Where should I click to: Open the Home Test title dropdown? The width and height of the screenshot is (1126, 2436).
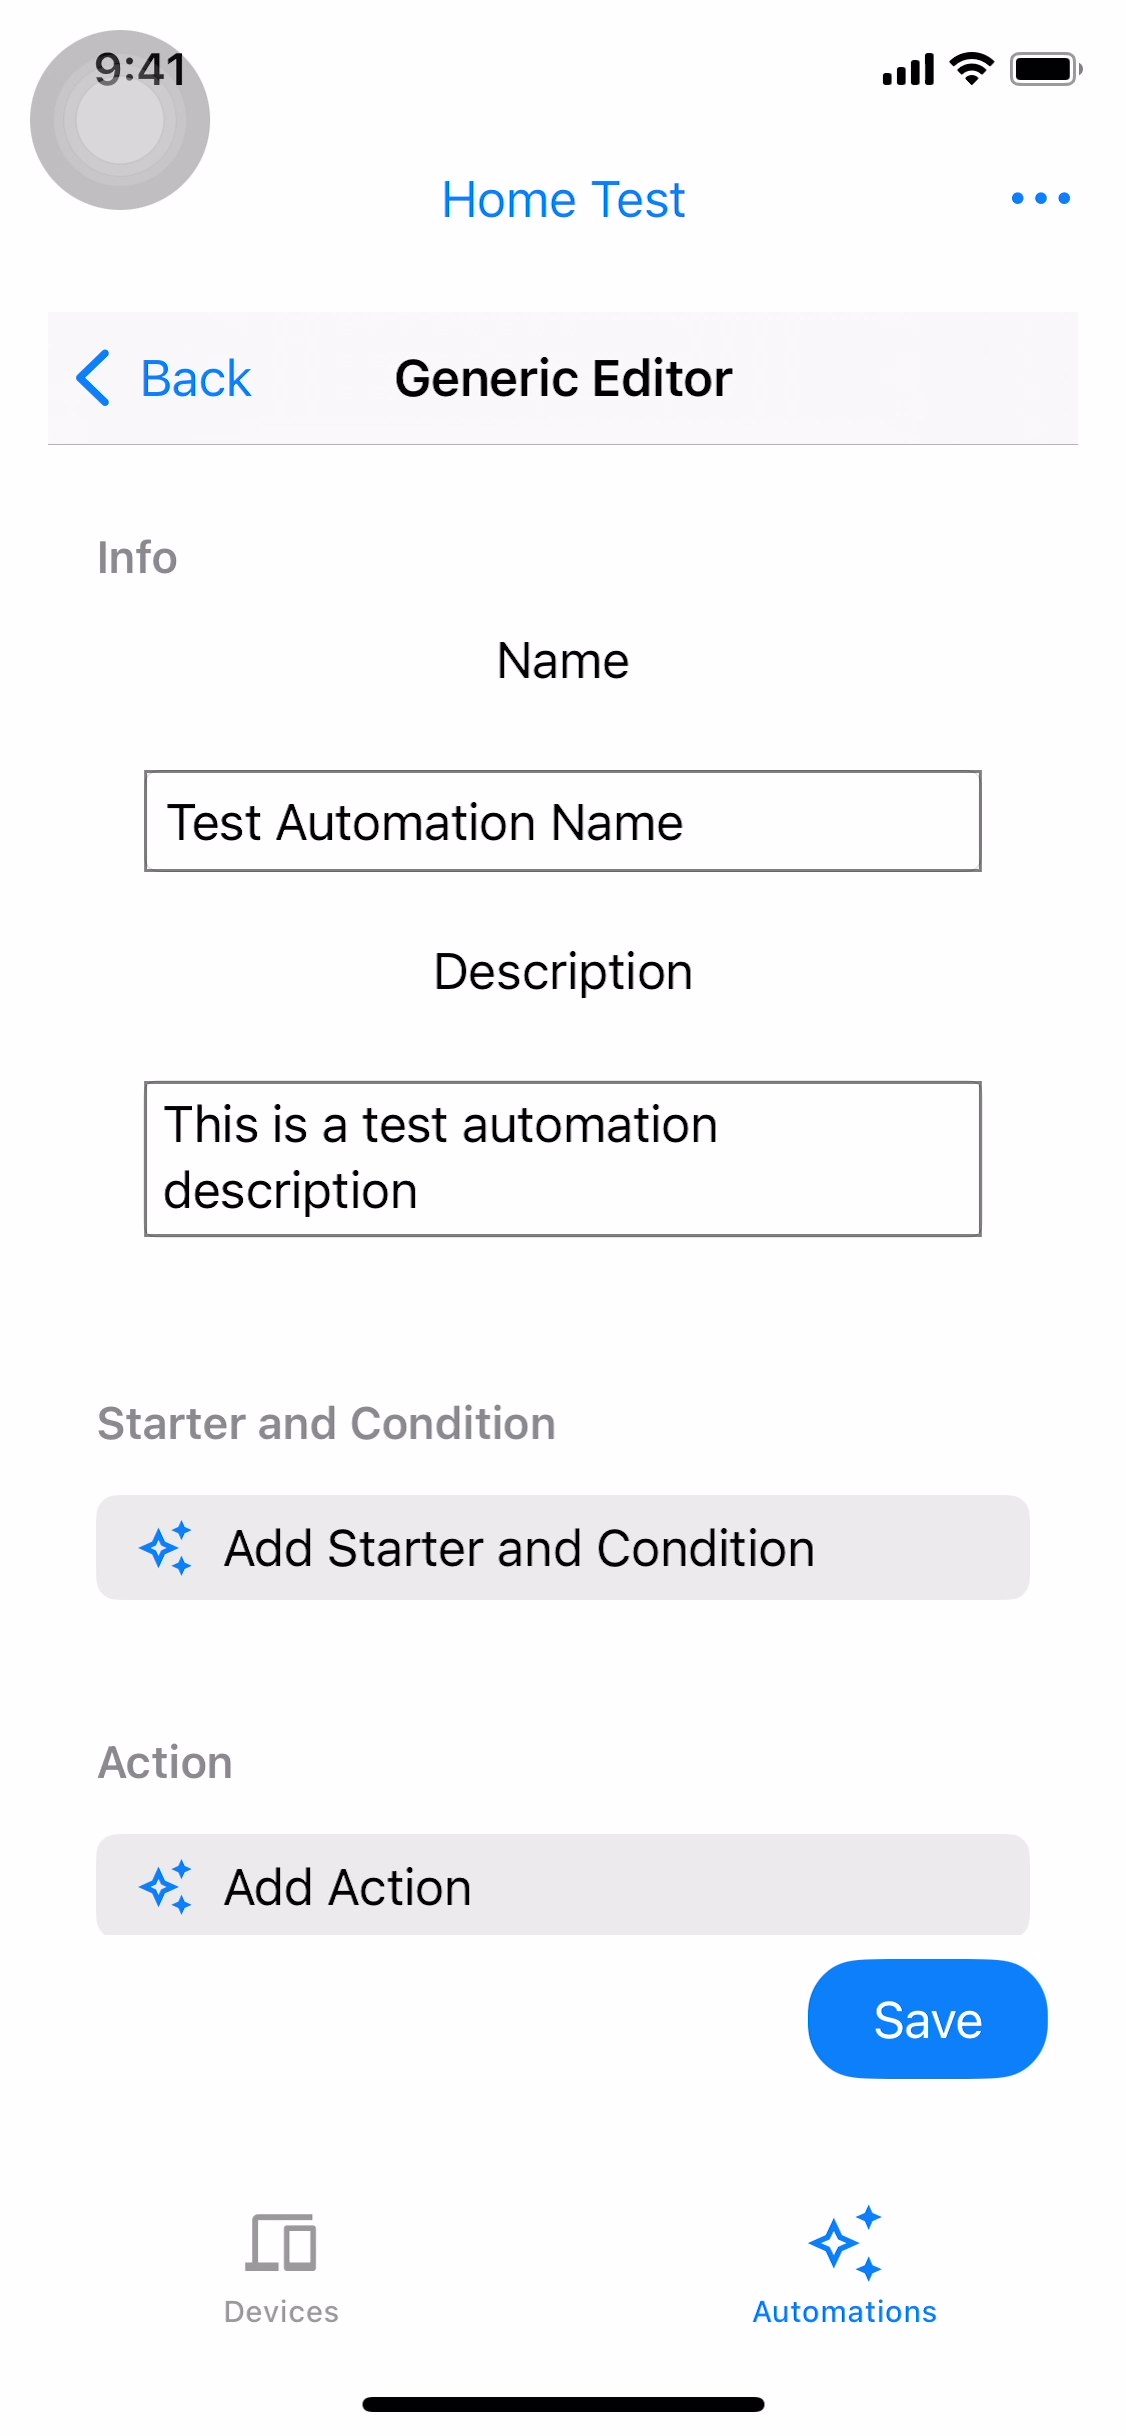coord(563,200)
